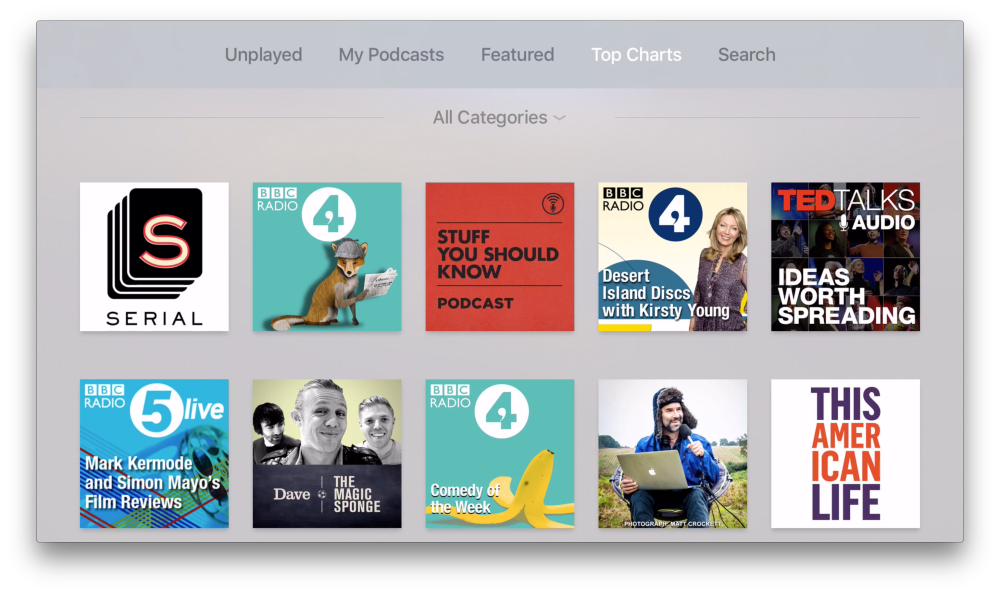The image size is (1000, 594).
Task: Go to the Featured tab
Action: pos(517,55)
